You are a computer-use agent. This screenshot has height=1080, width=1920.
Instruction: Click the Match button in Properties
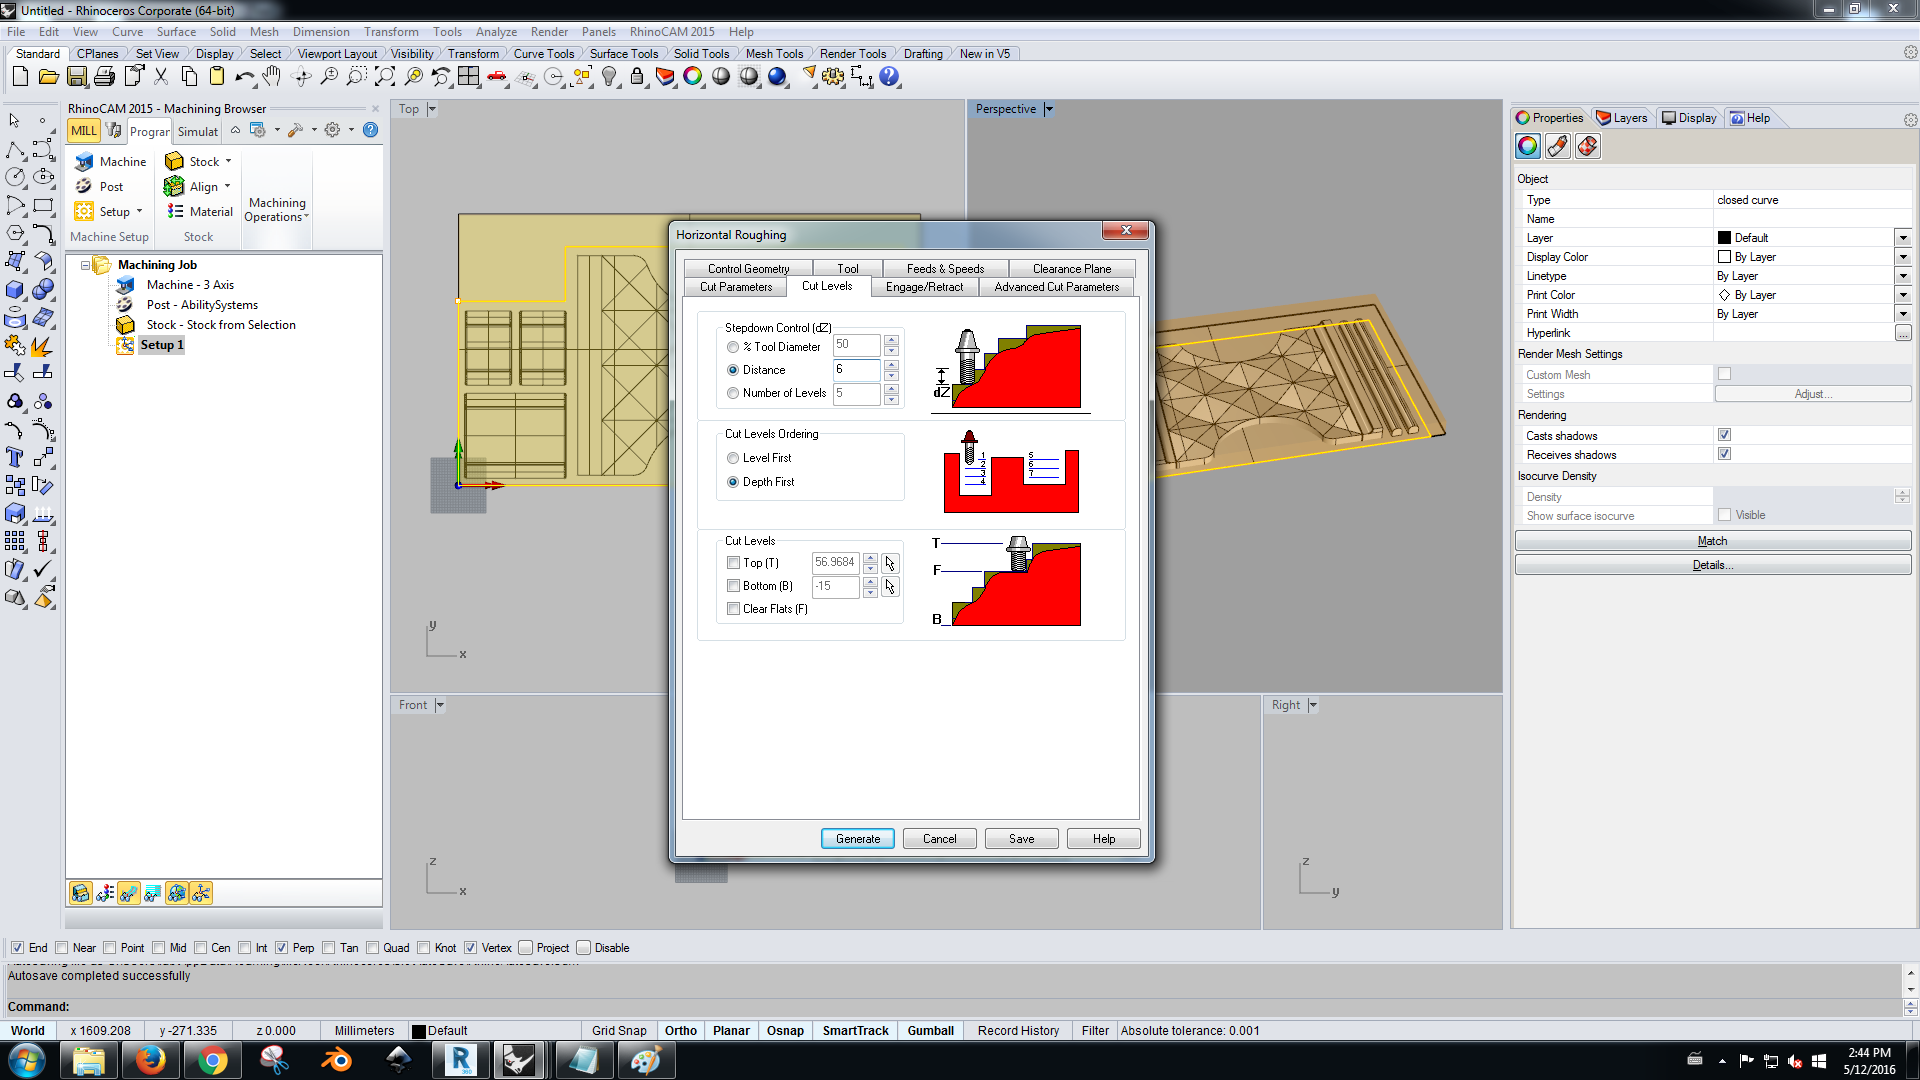pyautogui.click(x=1713, y=541)
